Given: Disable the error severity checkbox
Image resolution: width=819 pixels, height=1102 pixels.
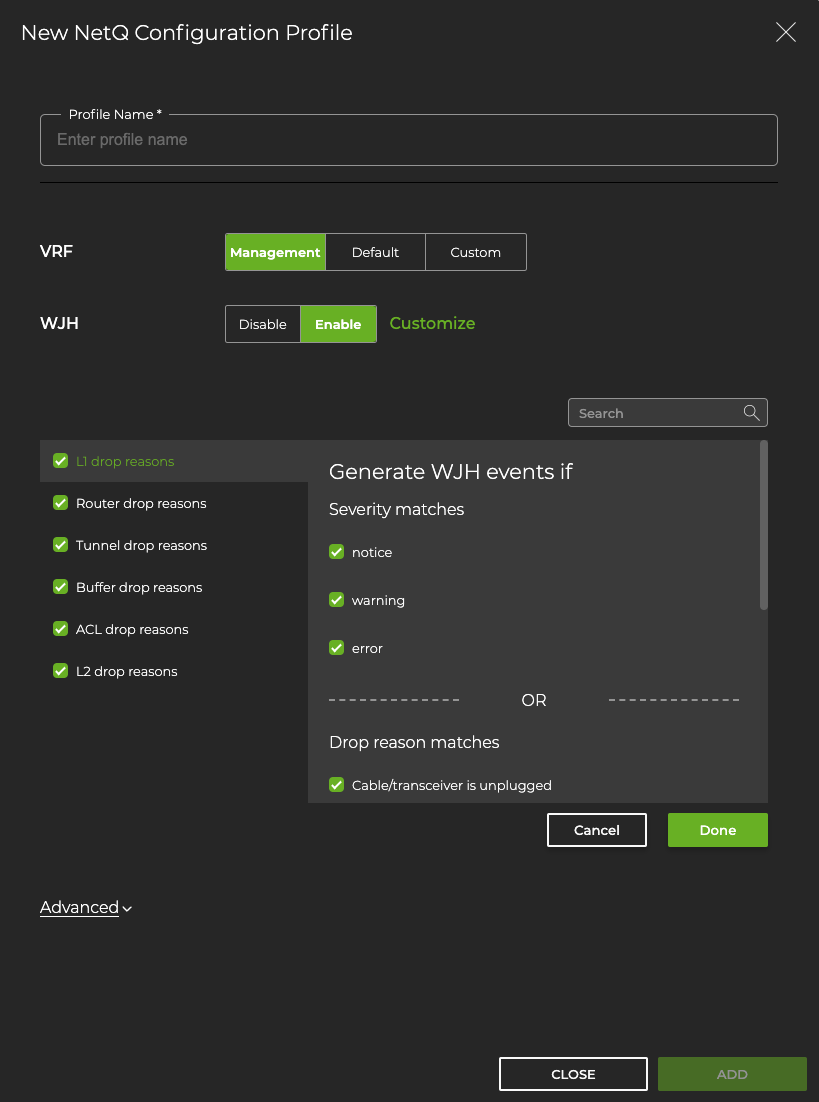Looking at the screenshot, I should pyautogui.click(x=336, y=647).
